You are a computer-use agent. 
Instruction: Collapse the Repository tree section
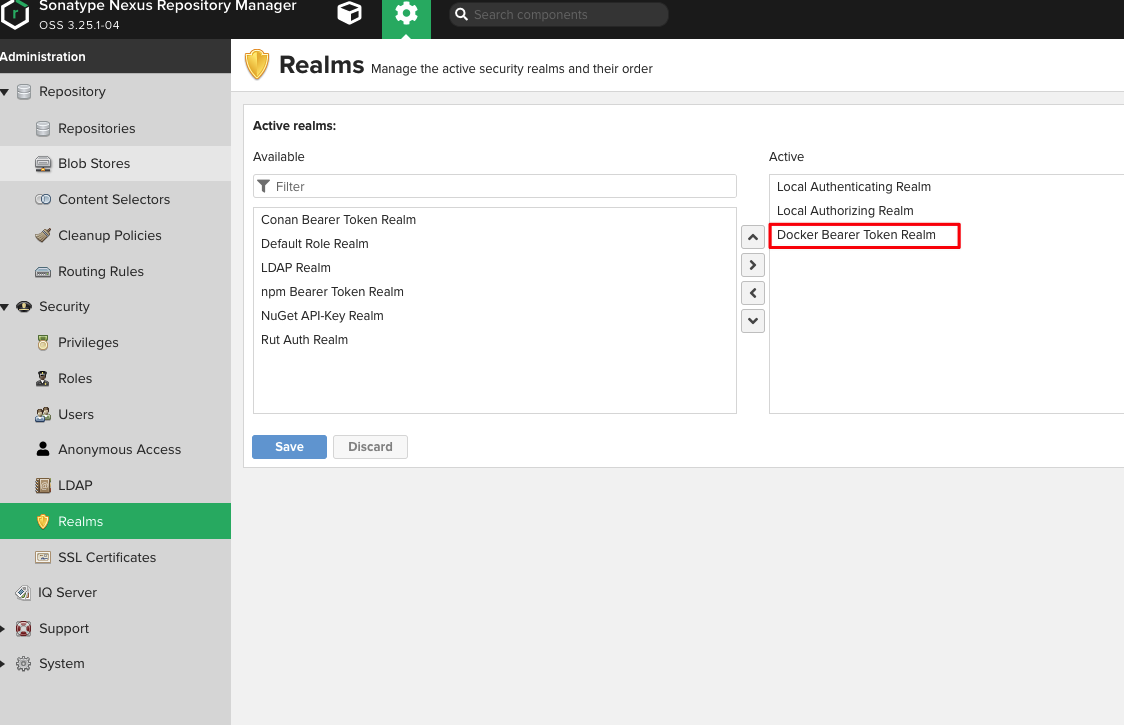pos(4,93)
